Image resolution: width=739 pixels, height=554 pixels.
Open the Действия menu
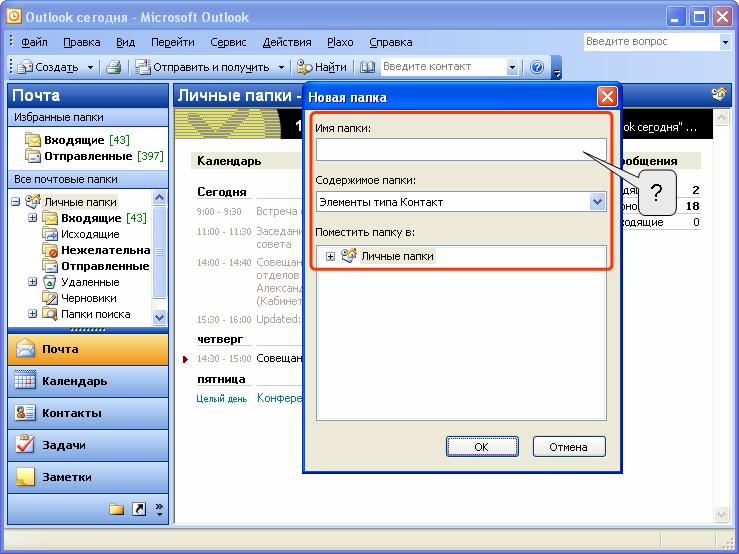coord(287,42)
